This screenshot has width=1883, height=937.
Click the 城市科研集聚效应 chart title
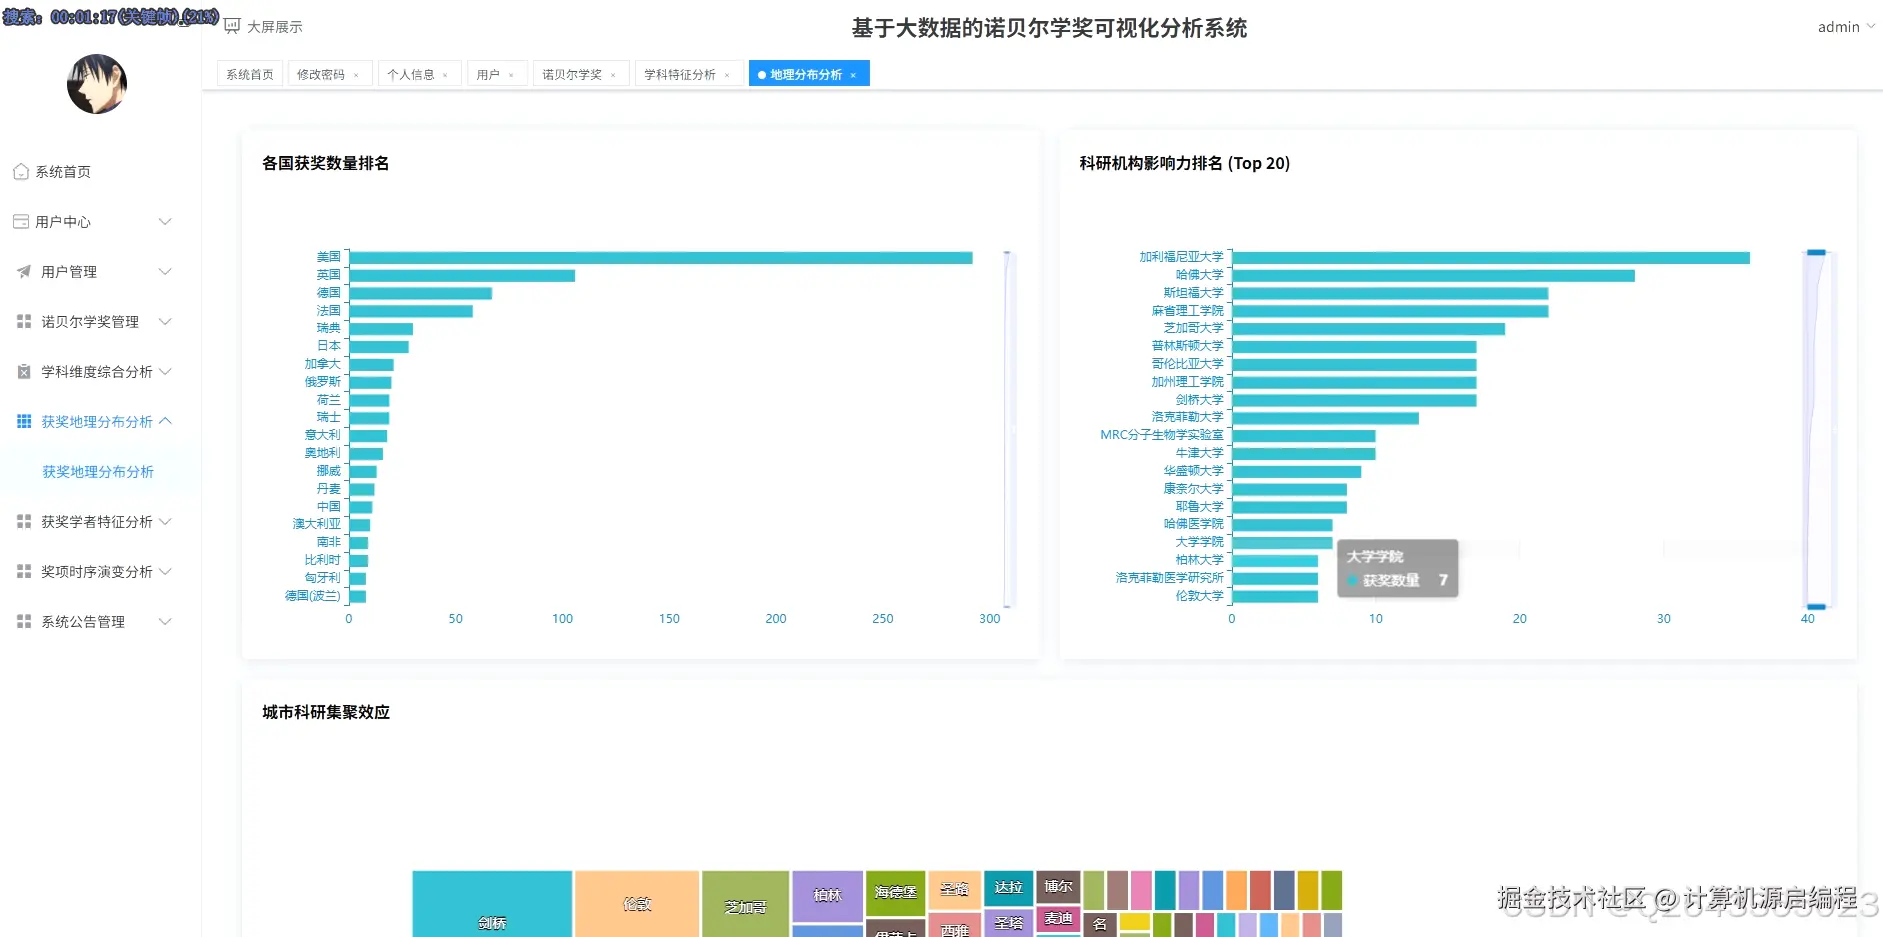point(326,712)
